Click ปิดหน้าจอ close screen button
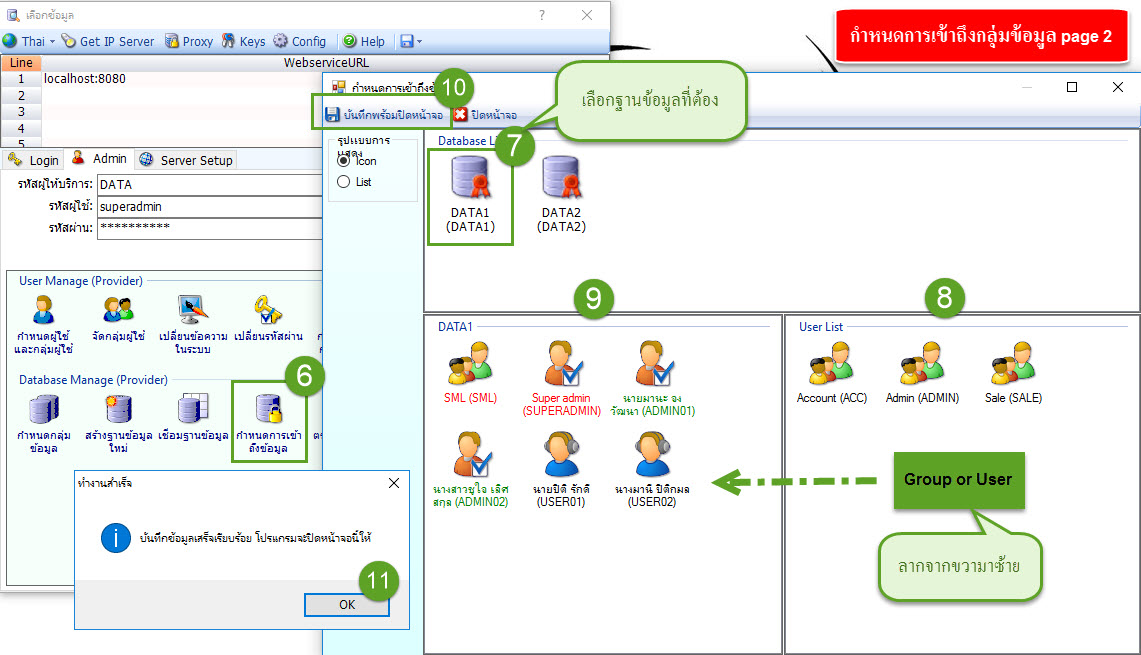 pyautogui.click(x=485, y=115)
